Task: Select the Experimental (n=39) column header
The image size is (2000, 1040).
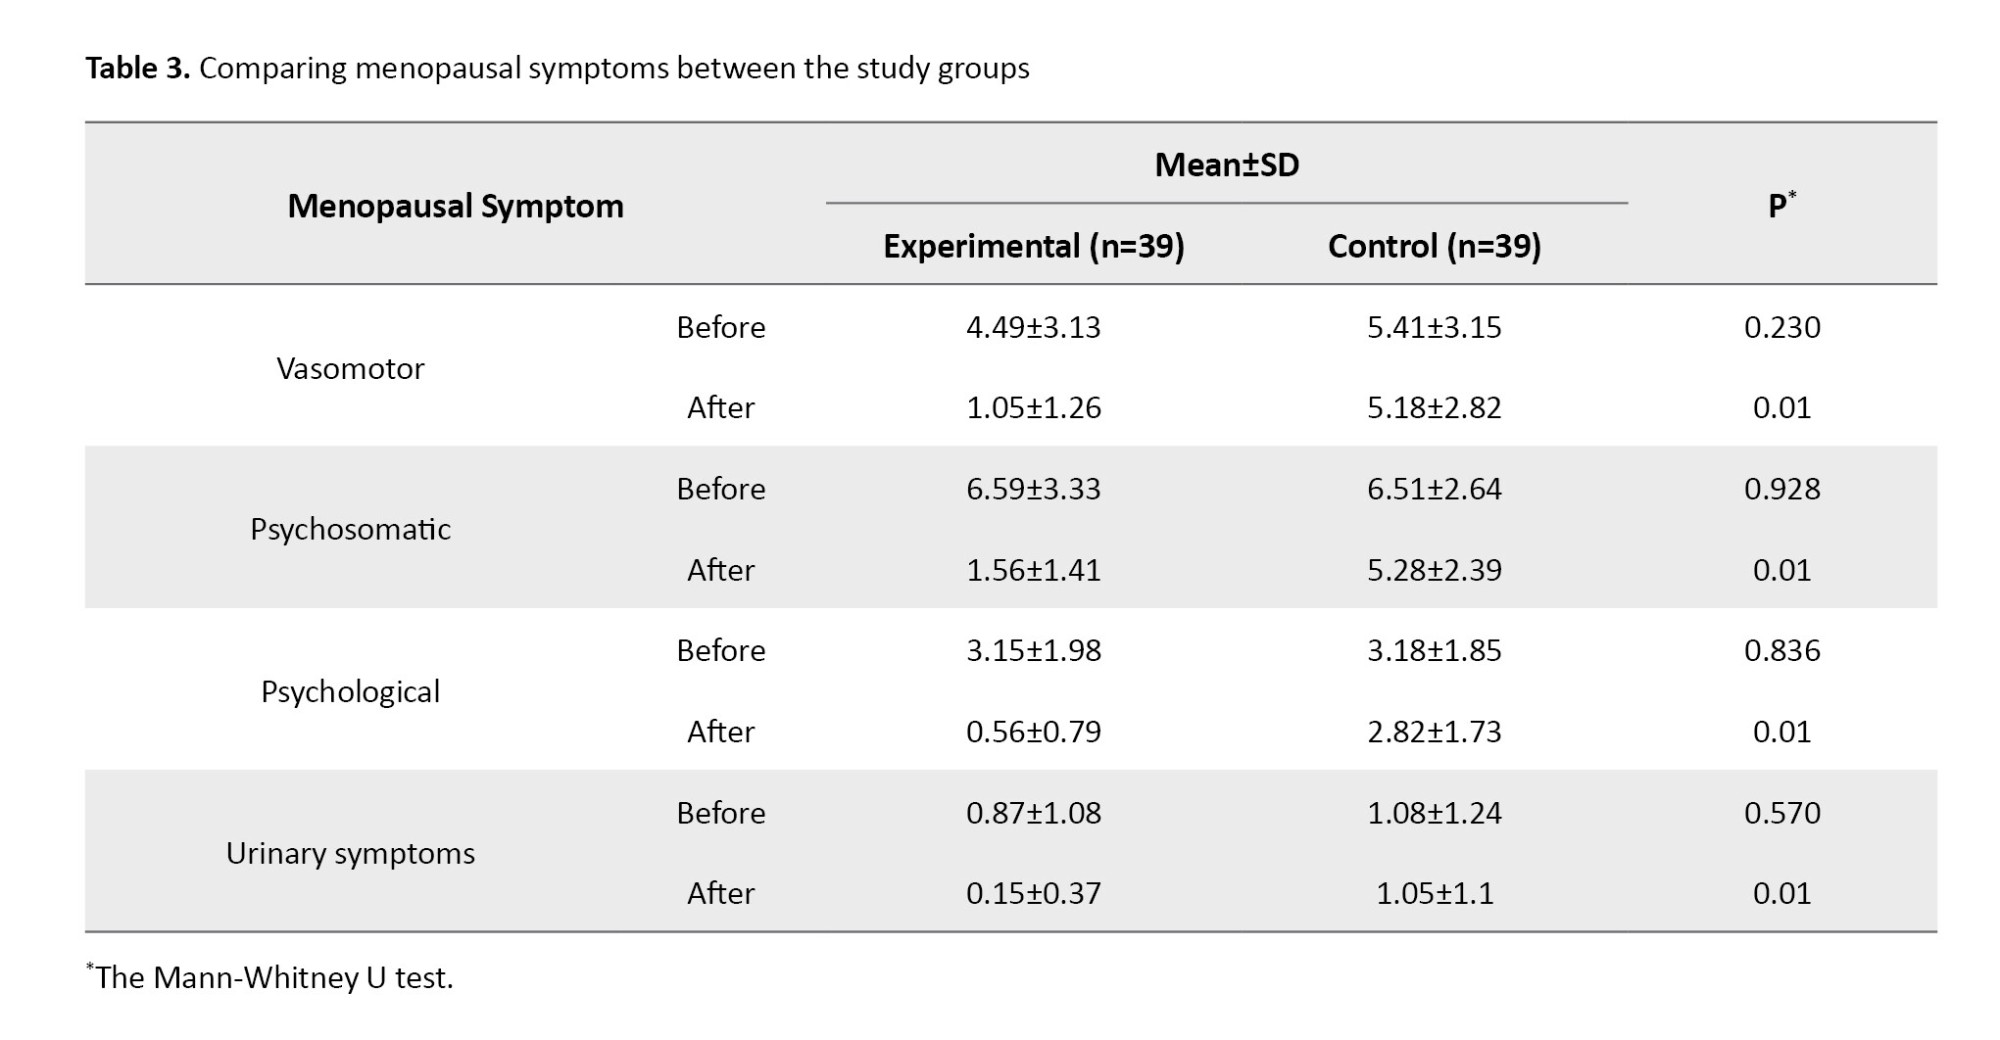Action: tap(1033, 247)
